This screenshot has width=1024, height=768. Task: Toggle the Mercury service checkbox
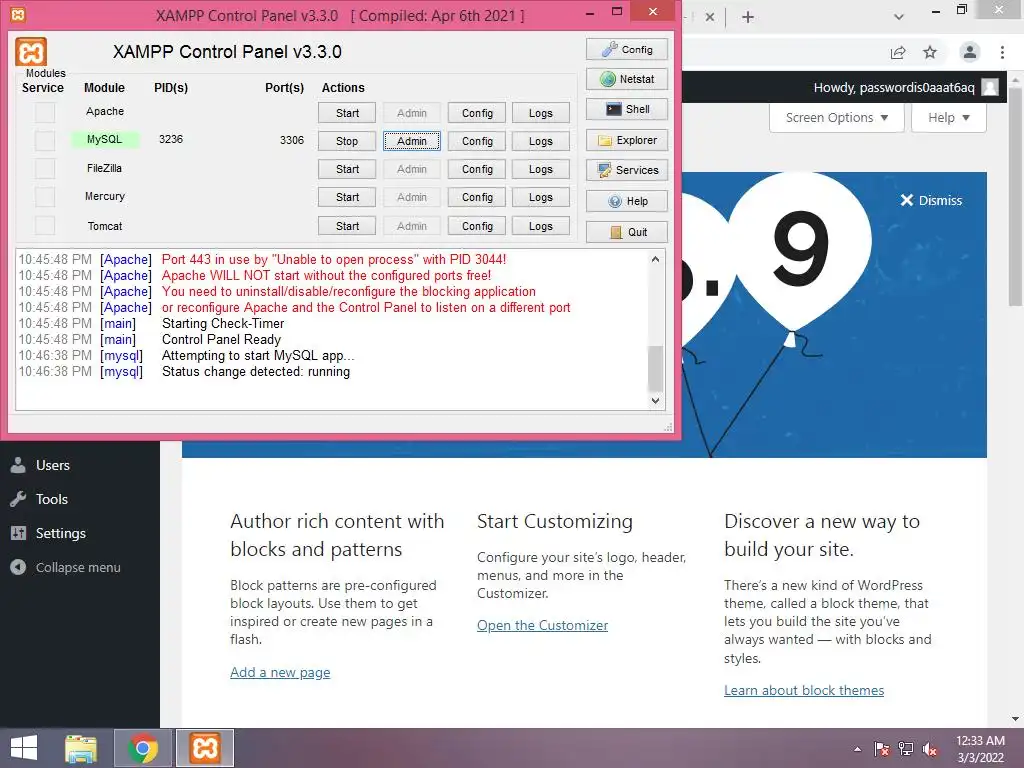[x=45, y=197]
